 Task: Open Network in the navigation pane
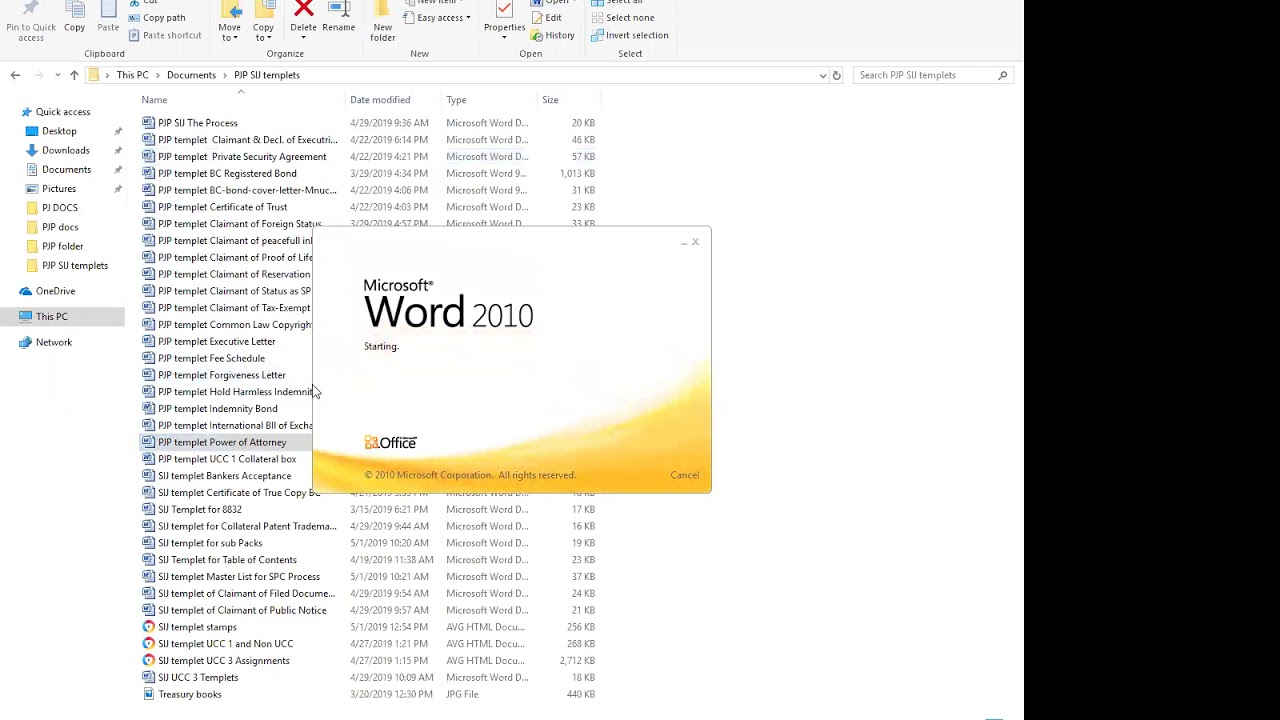pos(54,342)
